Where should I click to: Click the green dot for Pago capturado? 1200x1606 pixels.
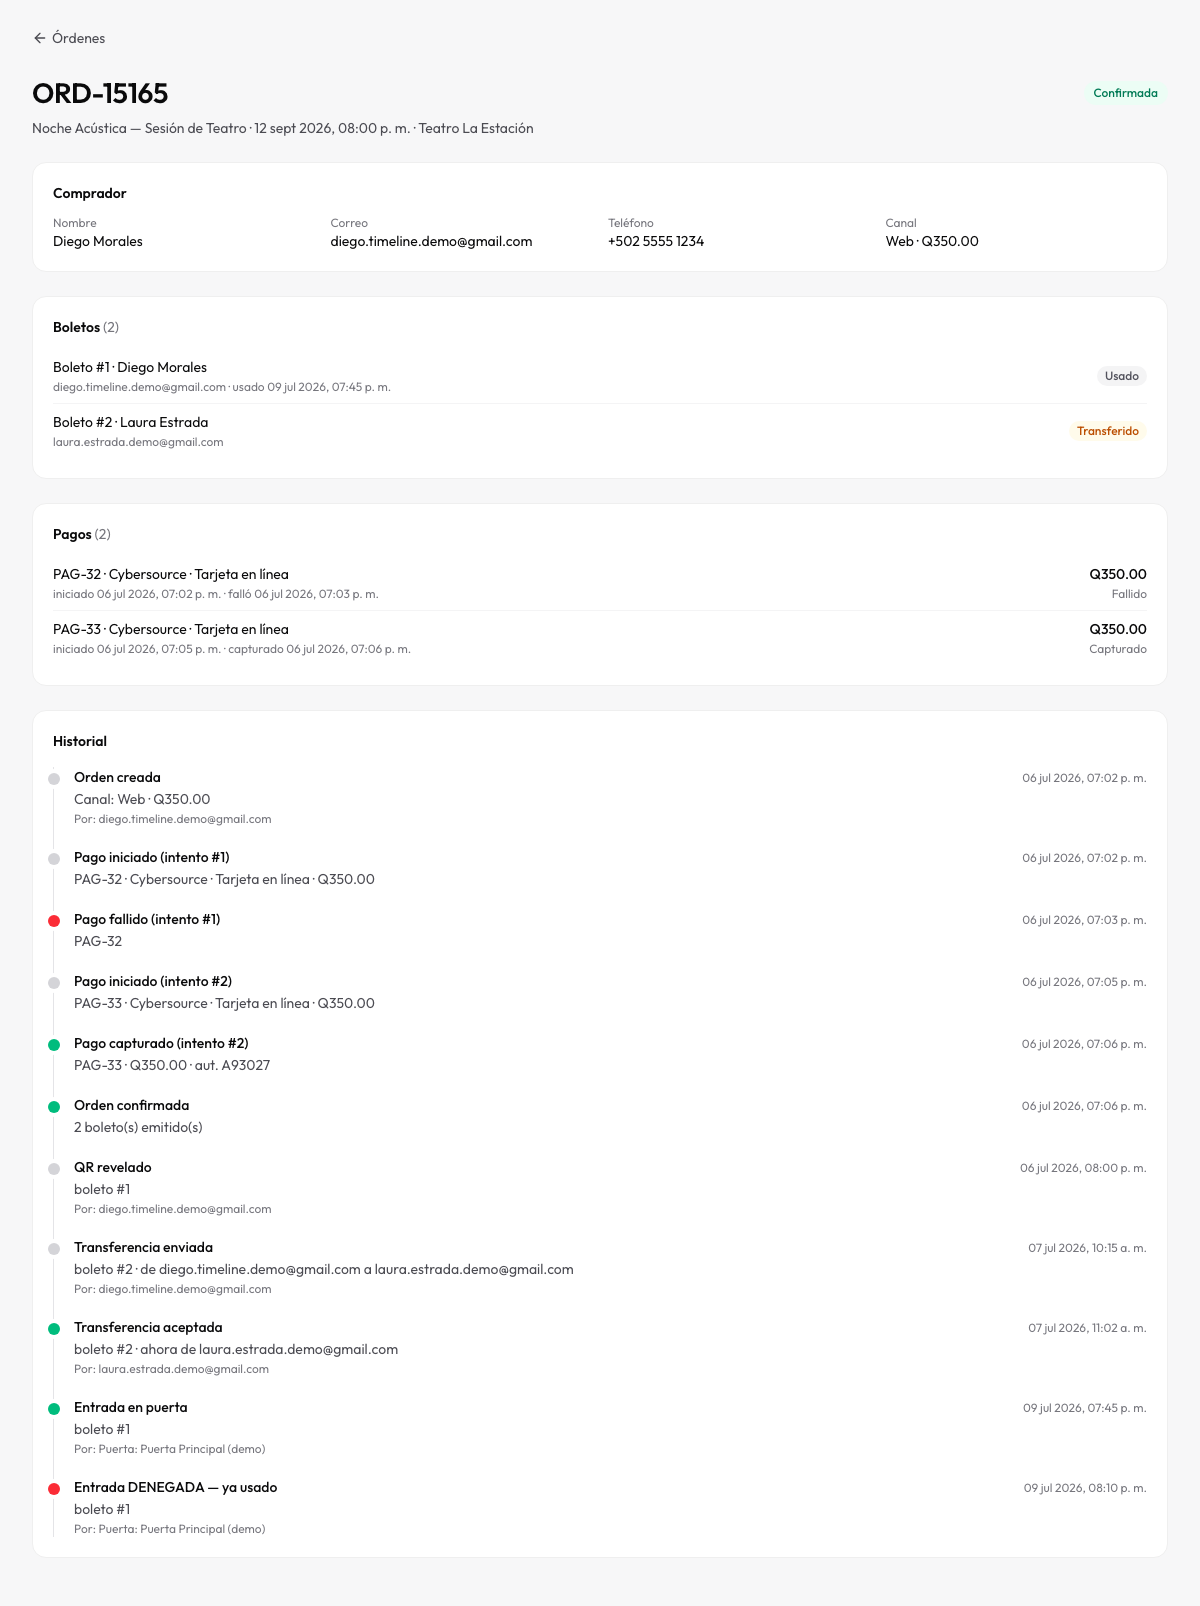pos(54,1045)
